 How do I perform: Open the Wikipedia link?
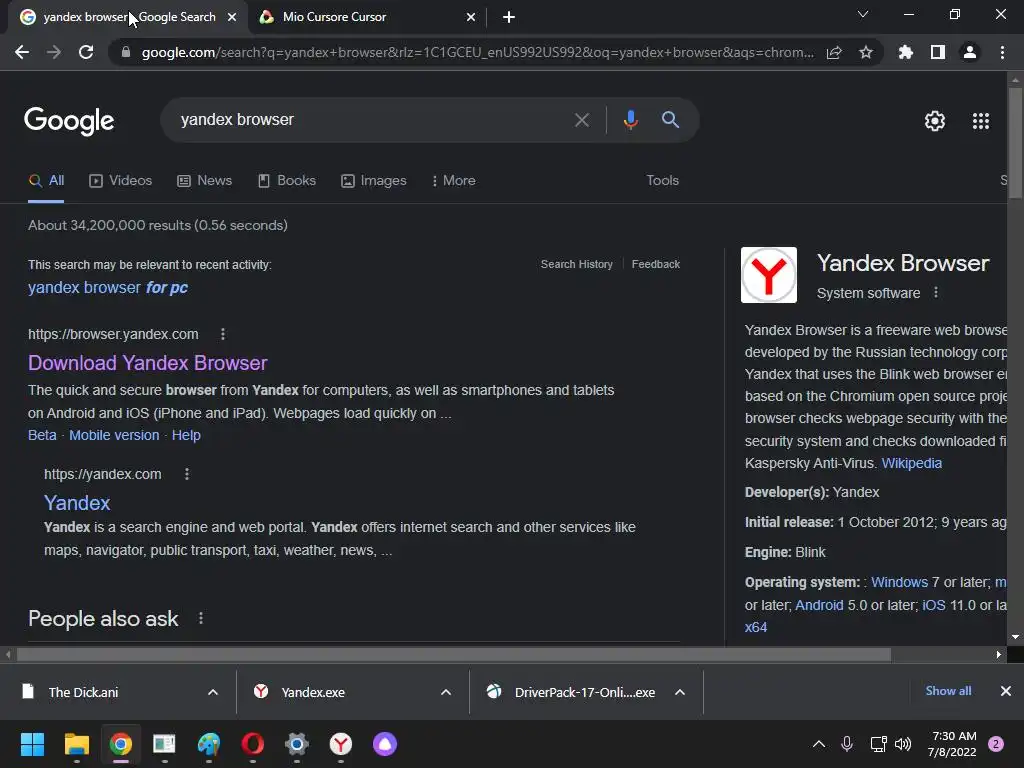click(912, 463)
